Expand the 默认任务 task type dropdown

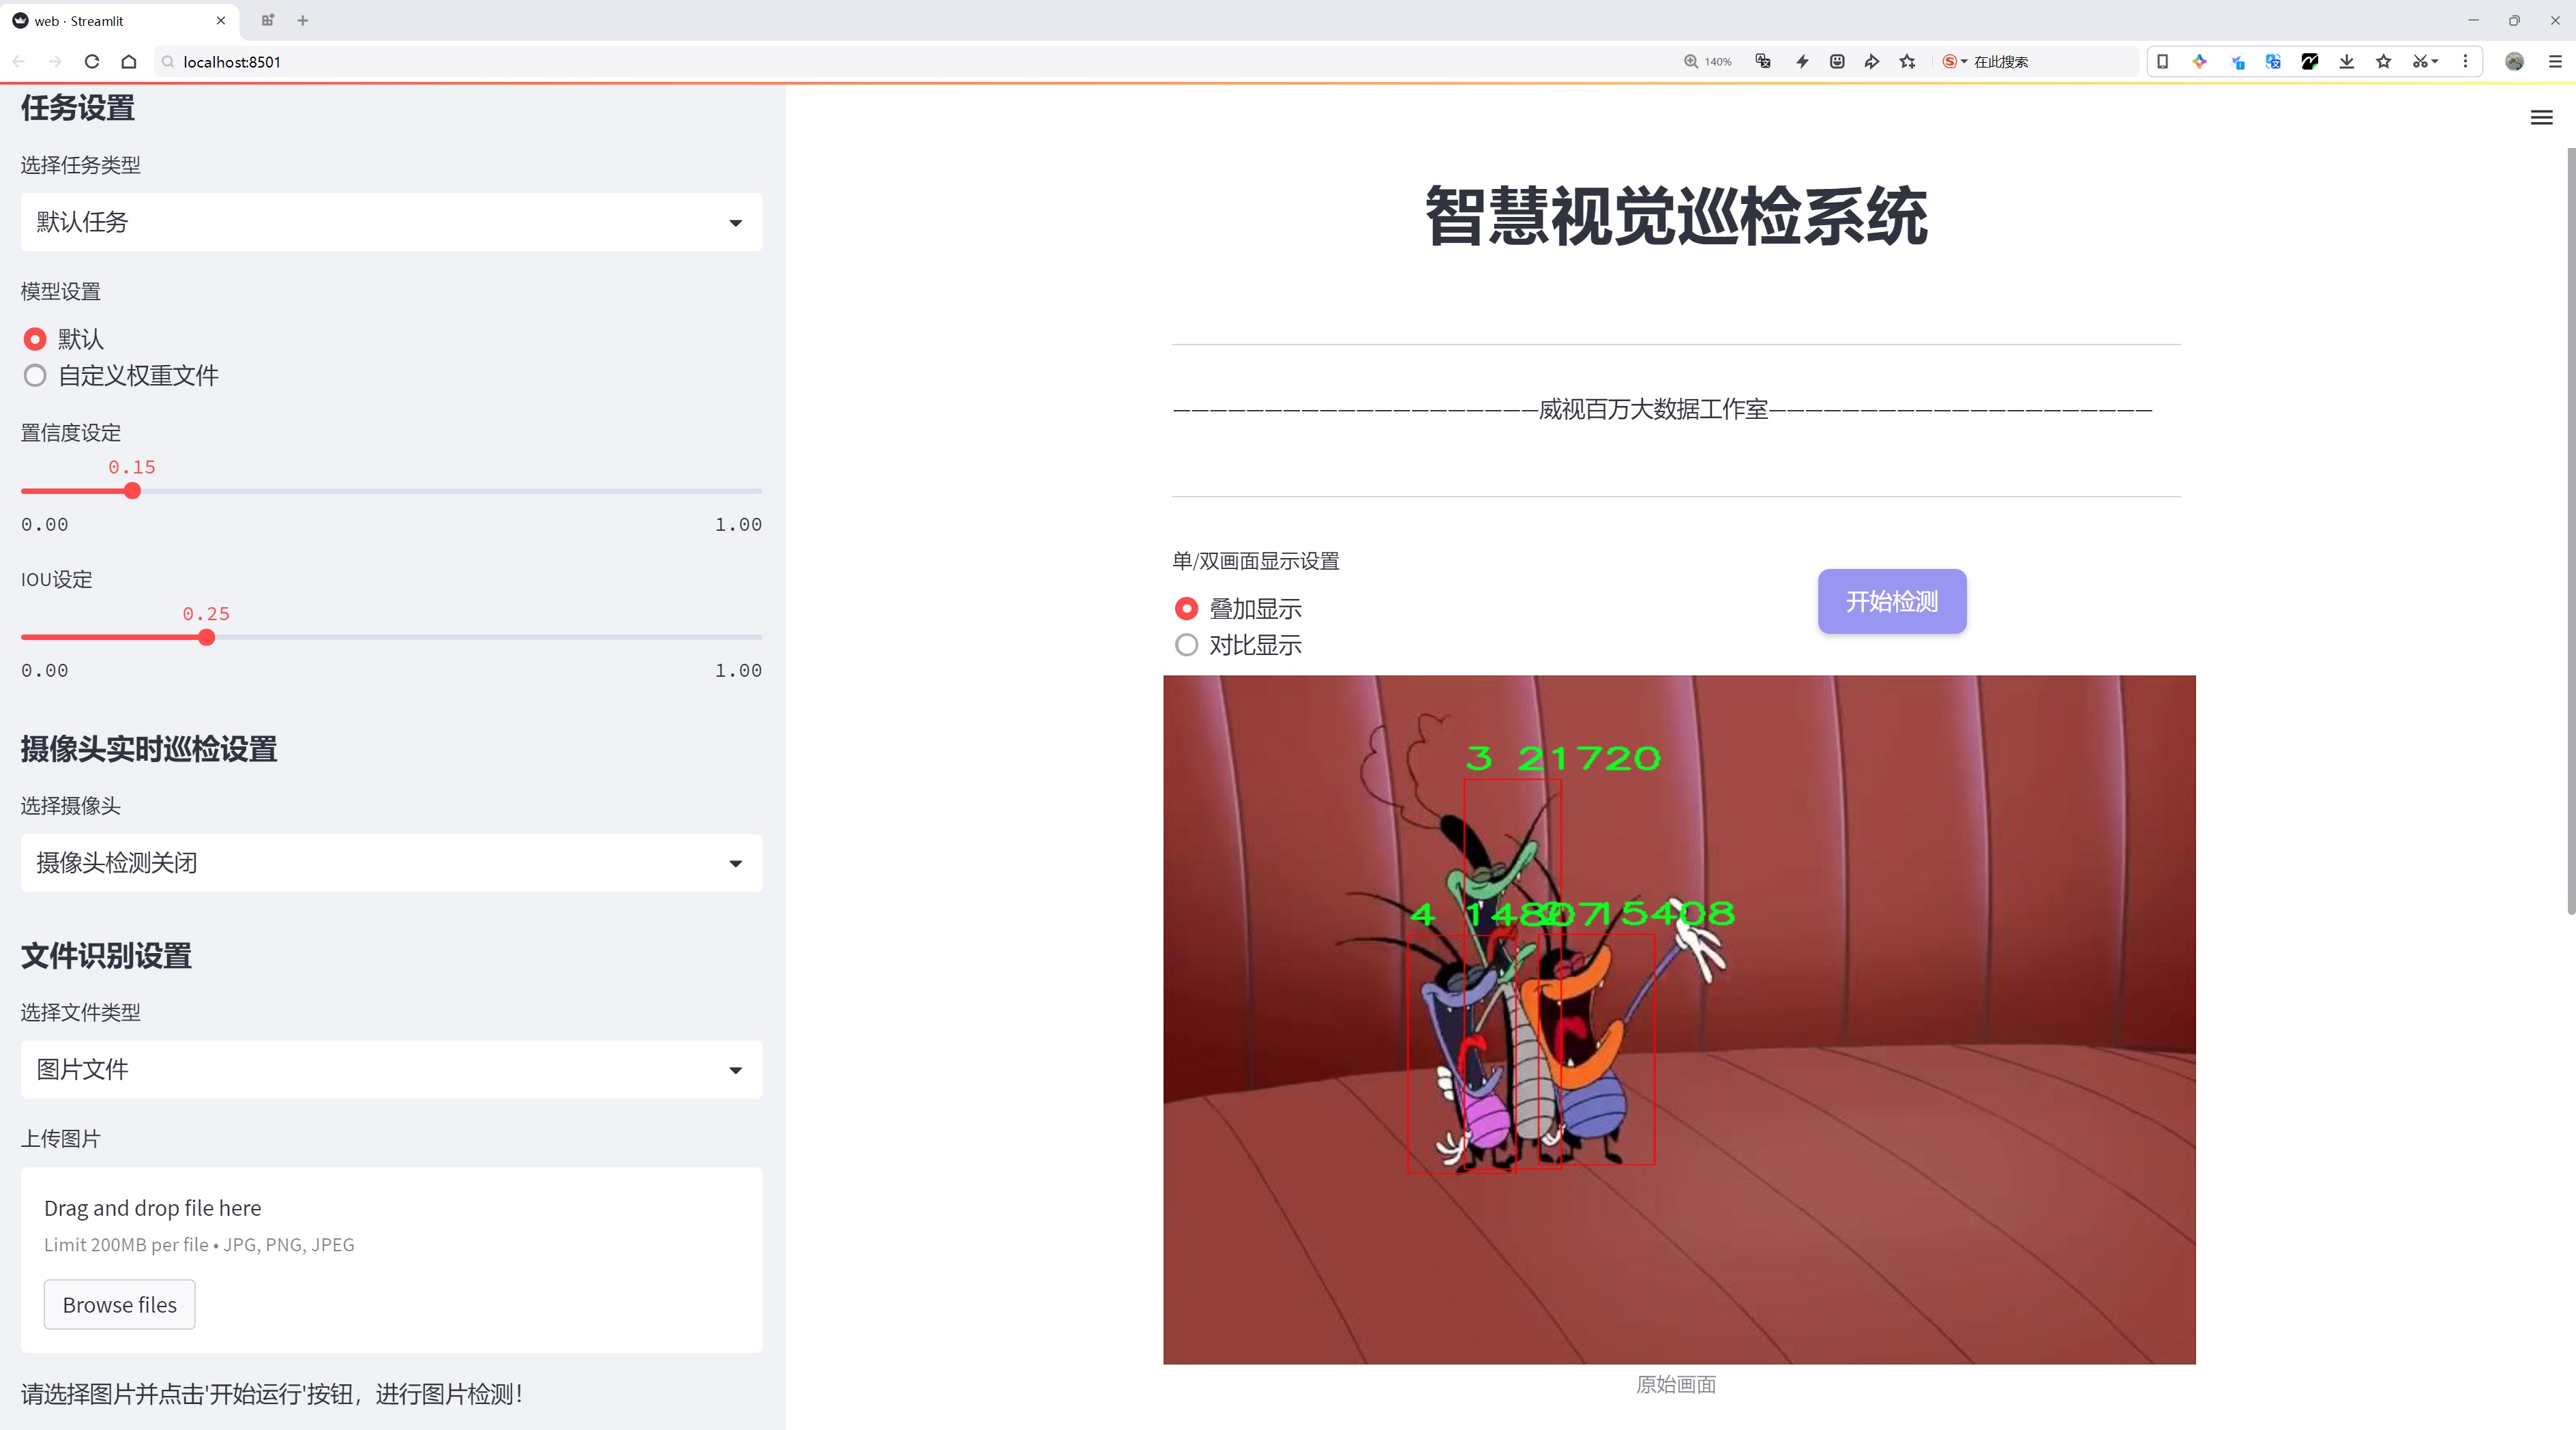[391, 222]
